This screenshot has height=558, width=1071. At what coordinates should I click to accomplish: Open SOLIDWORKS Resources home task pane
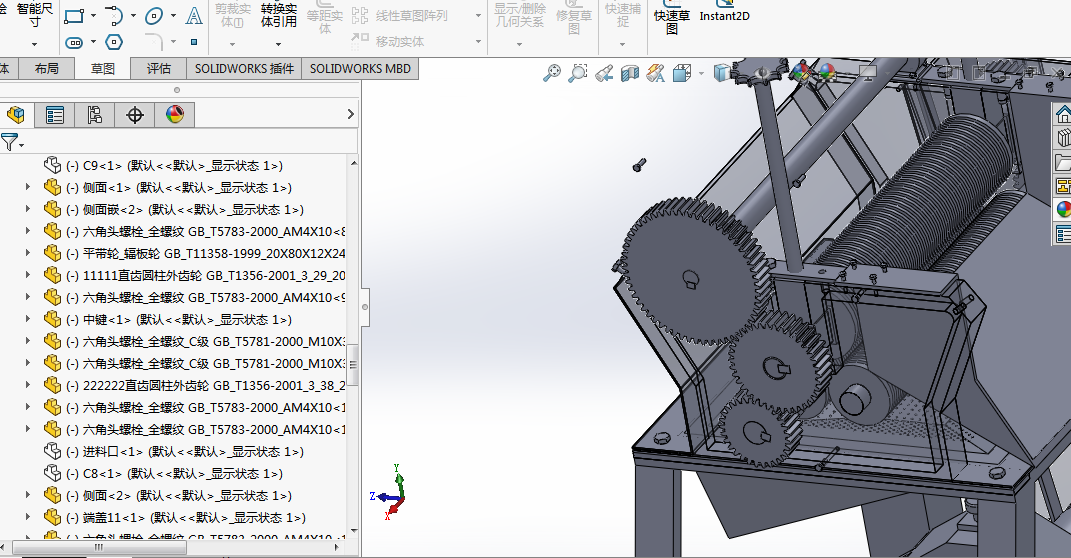pyautogui.click(x=1062, y=114)
